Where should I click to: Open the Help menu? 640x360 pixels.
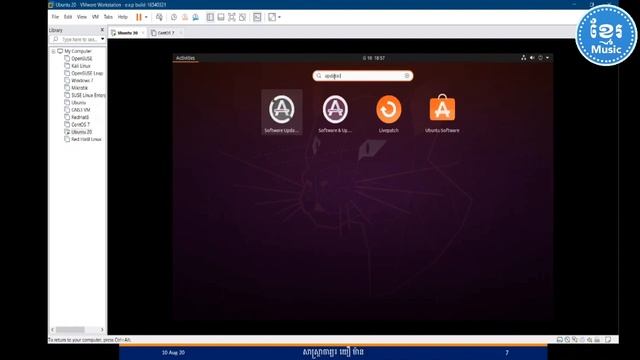[122, 17]
